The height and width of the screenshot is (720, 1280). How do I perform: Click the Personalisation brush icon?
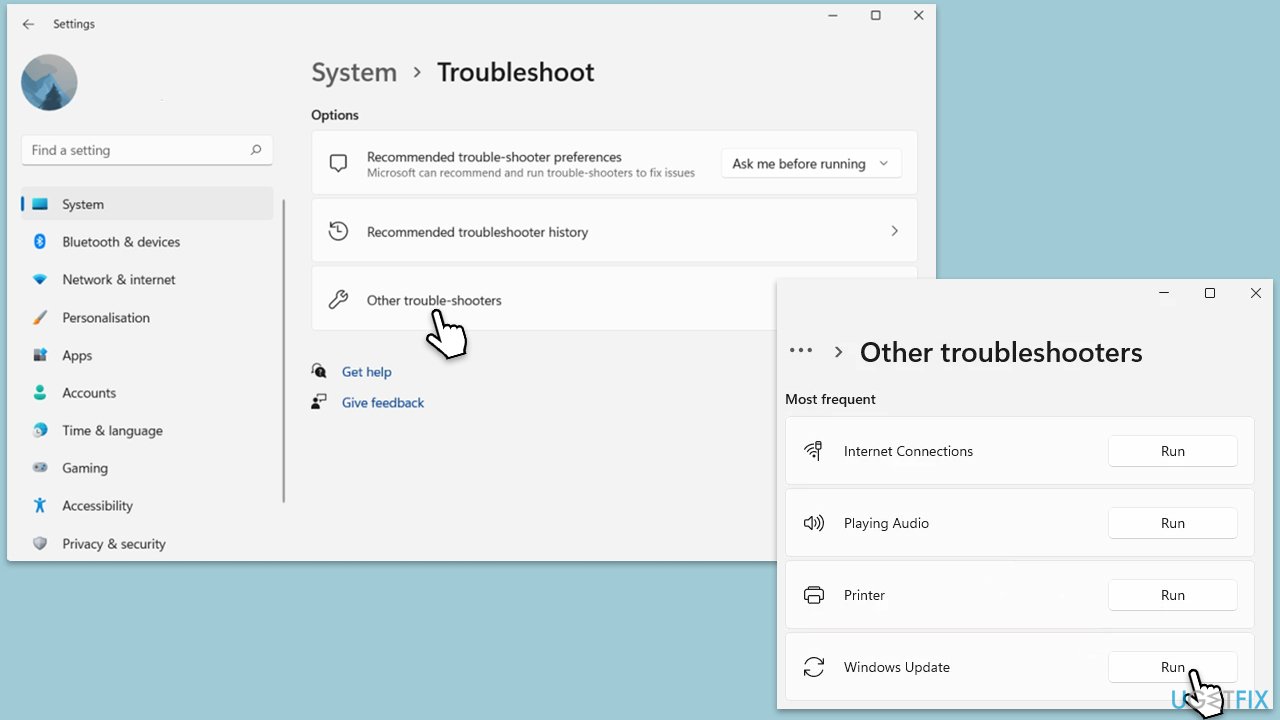tap(40, 318)
